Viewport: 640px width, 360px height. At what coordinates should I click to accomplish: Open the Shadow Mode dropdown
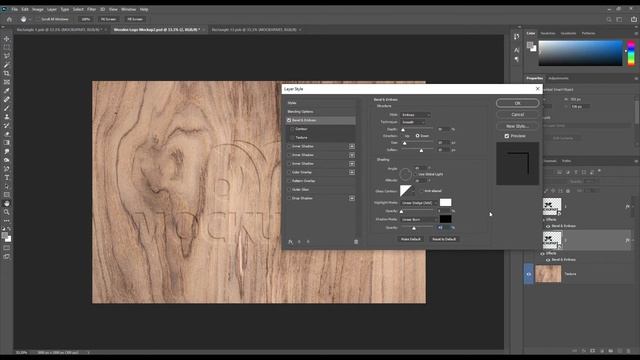(x=419, y=220)
